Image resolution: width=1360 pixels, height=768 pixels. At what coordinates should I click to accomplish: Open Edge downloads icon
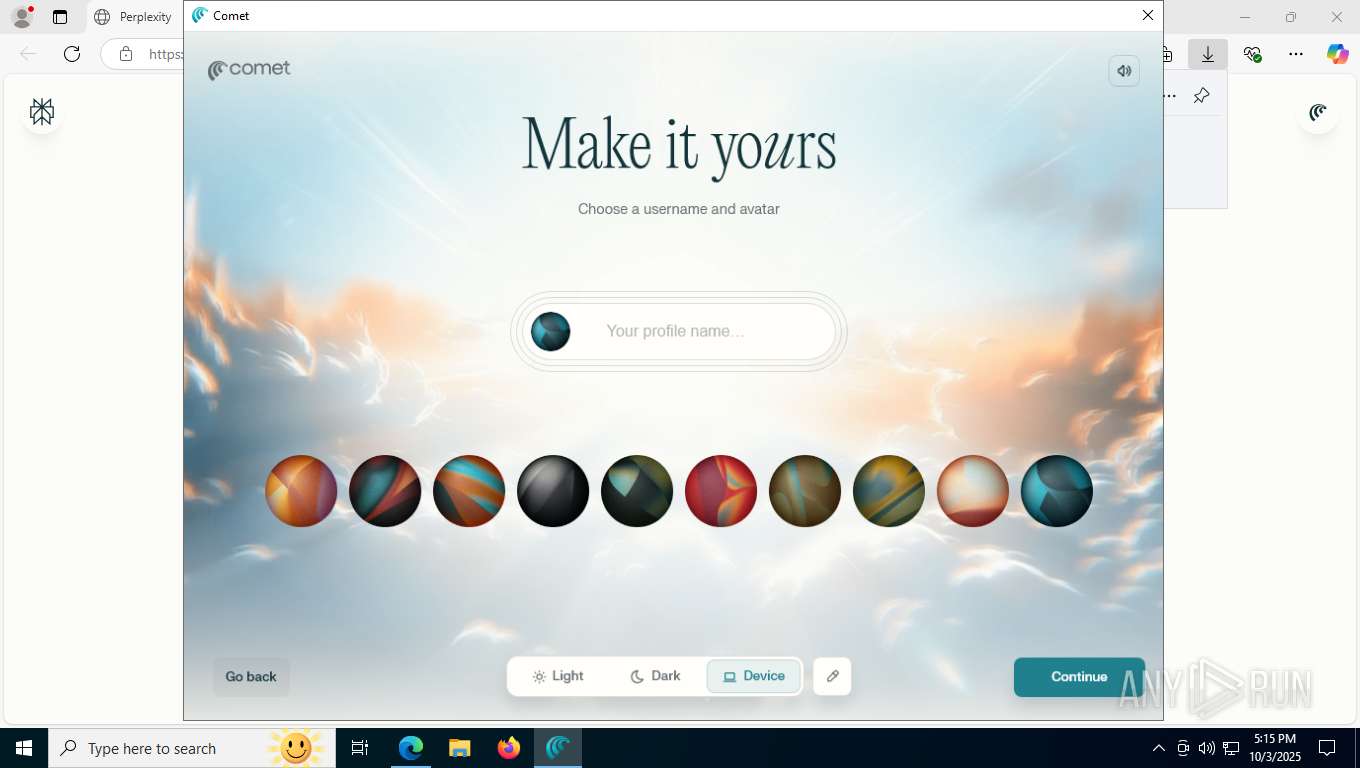coord(1208,54)
